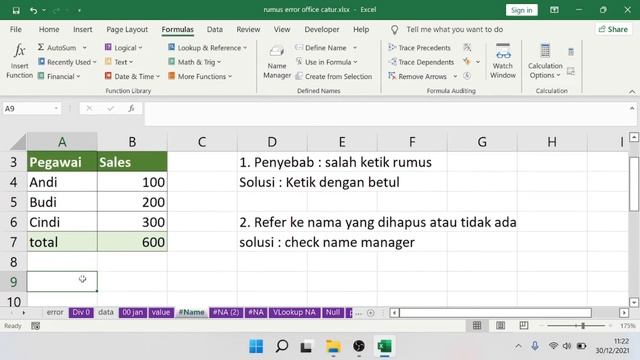This screenshot has height=360, width=640.
Task: Open the Name Manager
Action: 277,61
